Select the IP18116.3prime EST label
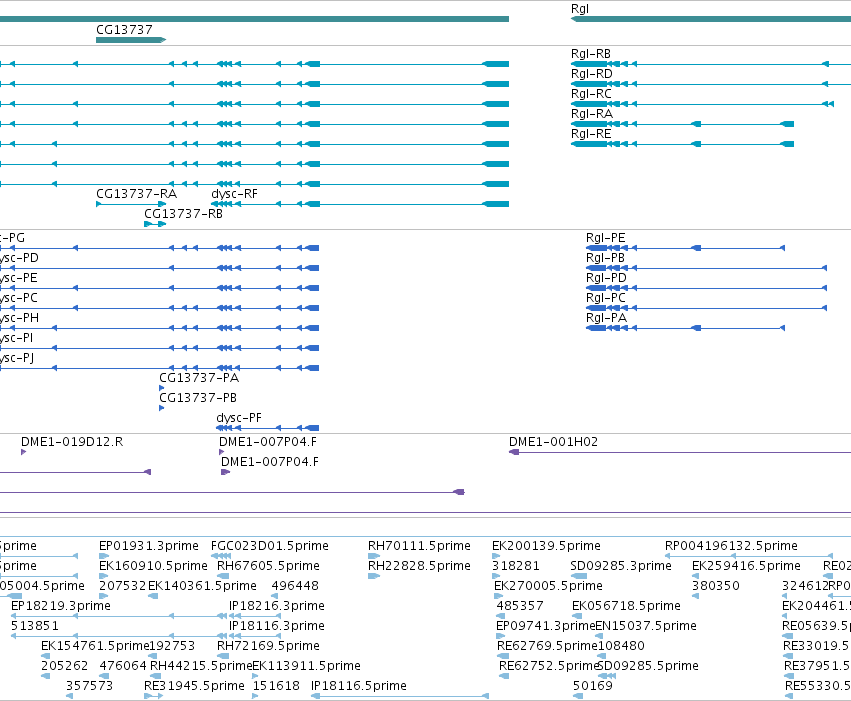 277,626
